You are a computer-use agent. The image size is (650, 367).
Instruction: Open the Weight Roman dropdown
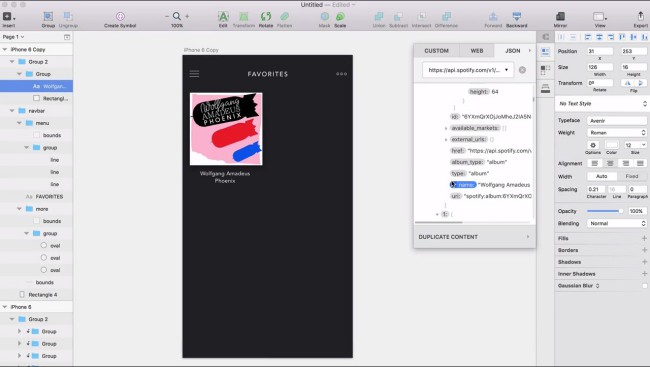(x=617, y=133)
